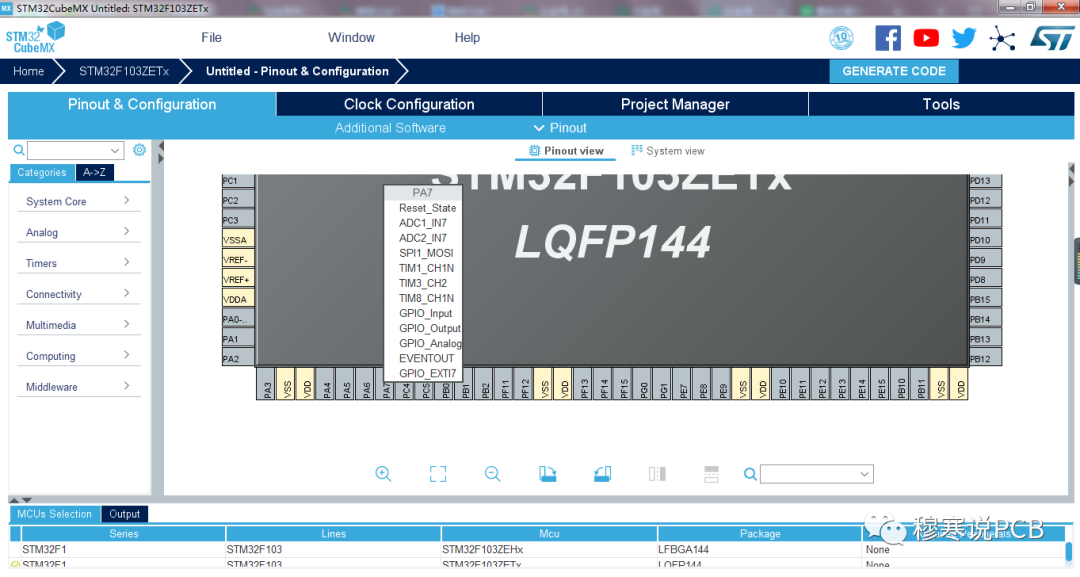Open Twitter bird icon

964,38
